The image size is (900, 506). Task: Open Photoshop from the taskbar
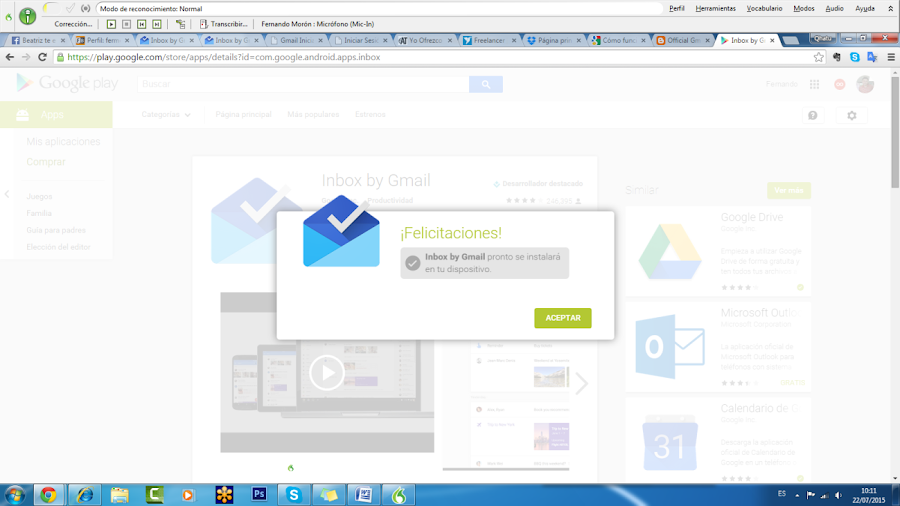[259, 495]
